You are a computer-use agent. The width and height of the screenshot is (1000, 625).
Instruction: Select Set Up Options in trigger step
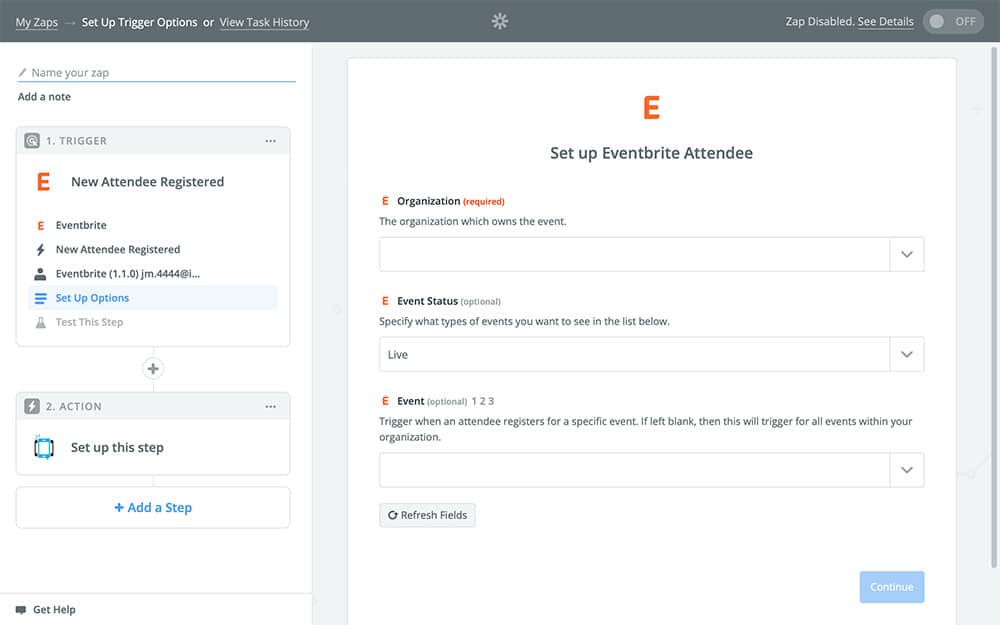[92, 298]
